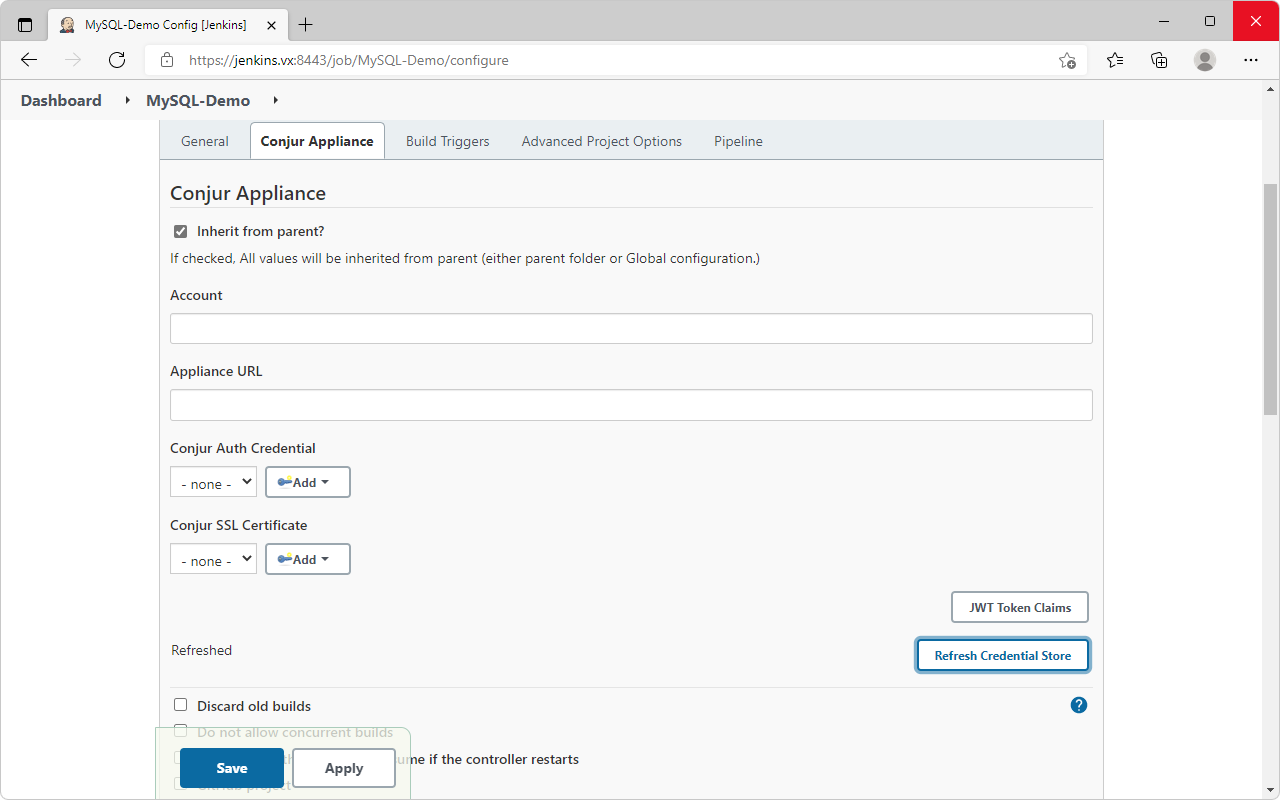
Task: Click the Apply button
Action: 344,768
